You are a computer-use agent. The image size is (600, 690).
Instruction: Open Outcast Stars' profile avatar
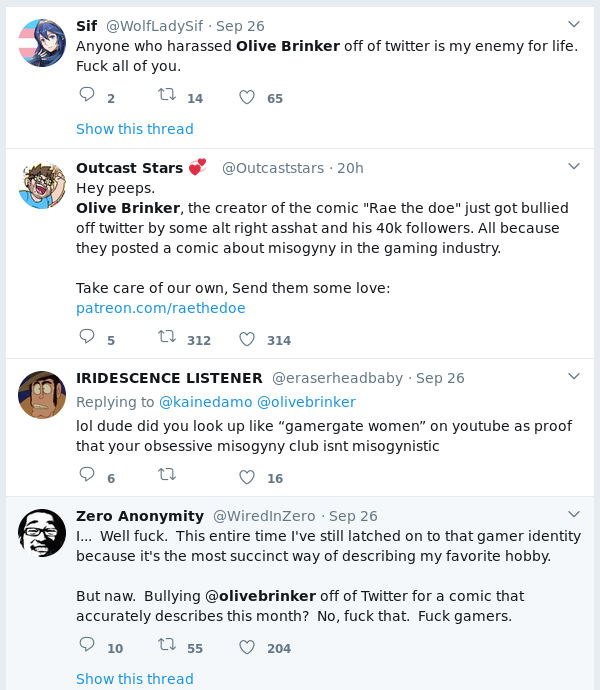point(42,184)
